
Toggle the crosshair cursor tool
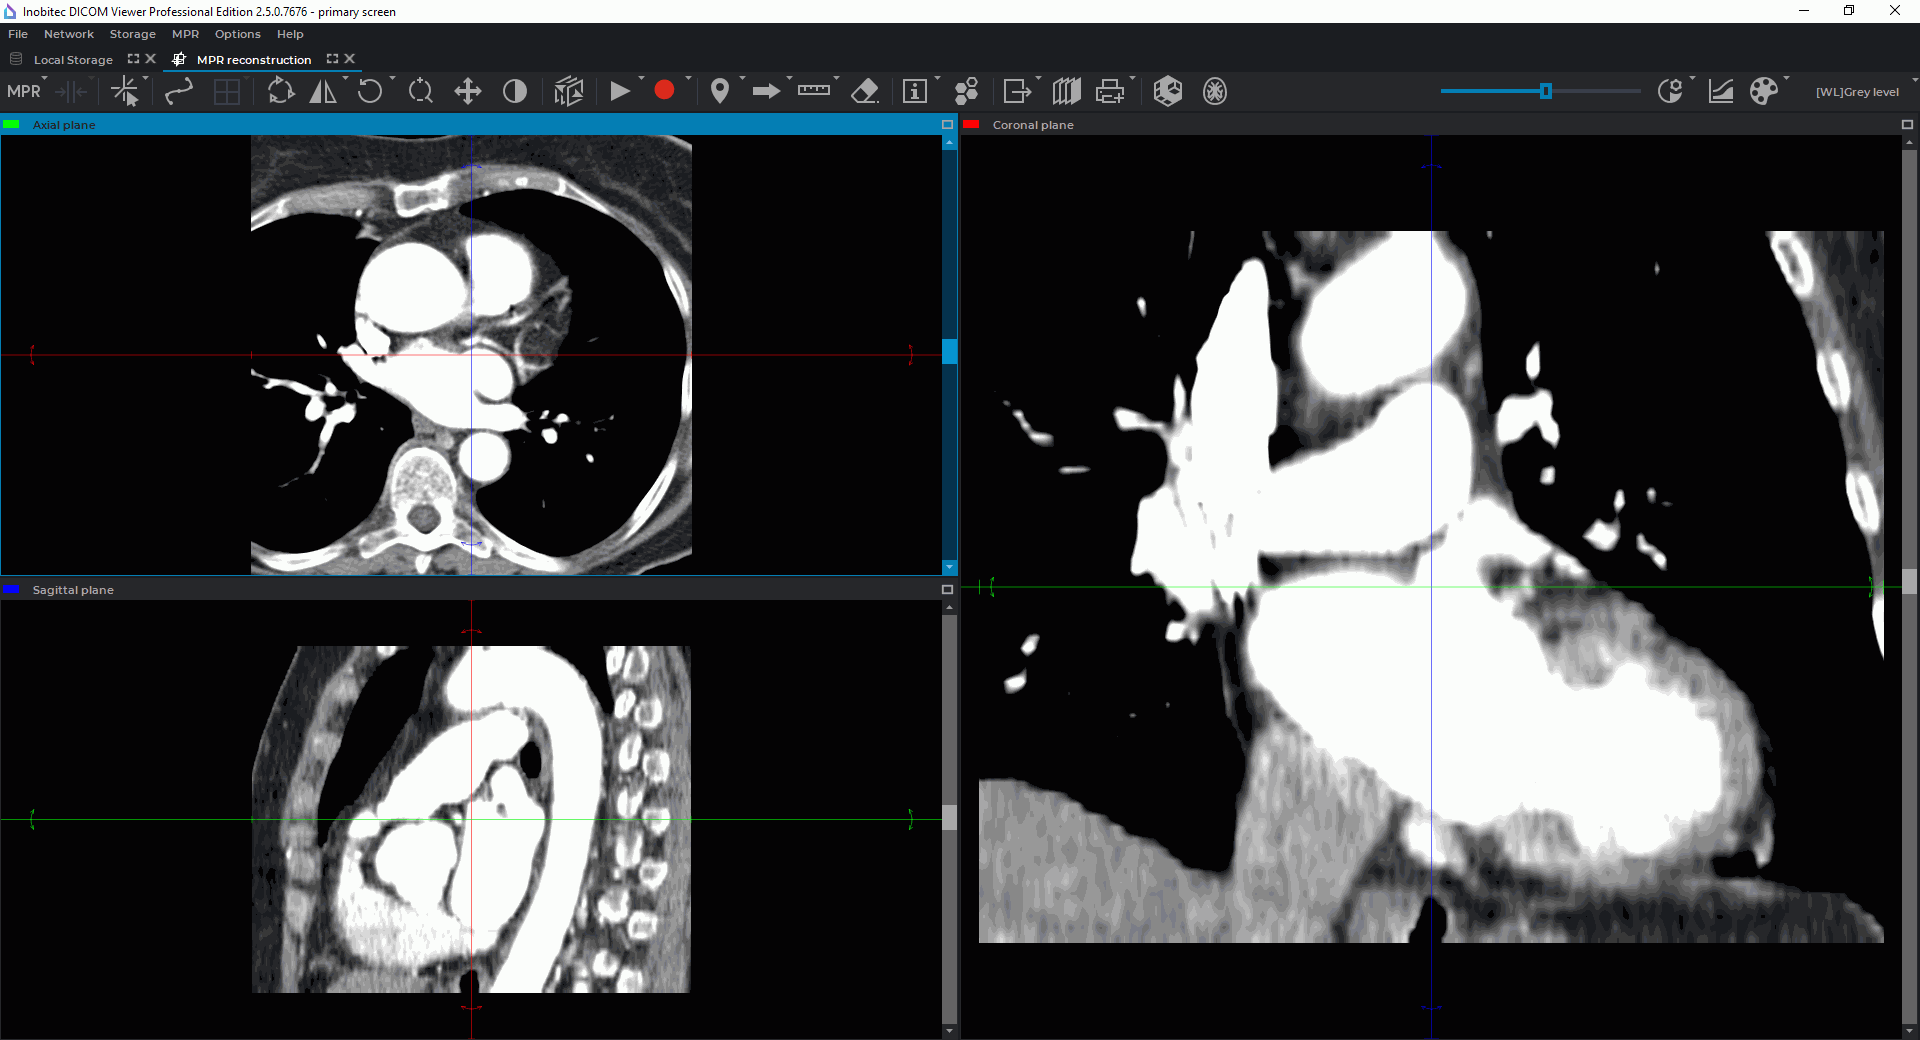[125, 92]
